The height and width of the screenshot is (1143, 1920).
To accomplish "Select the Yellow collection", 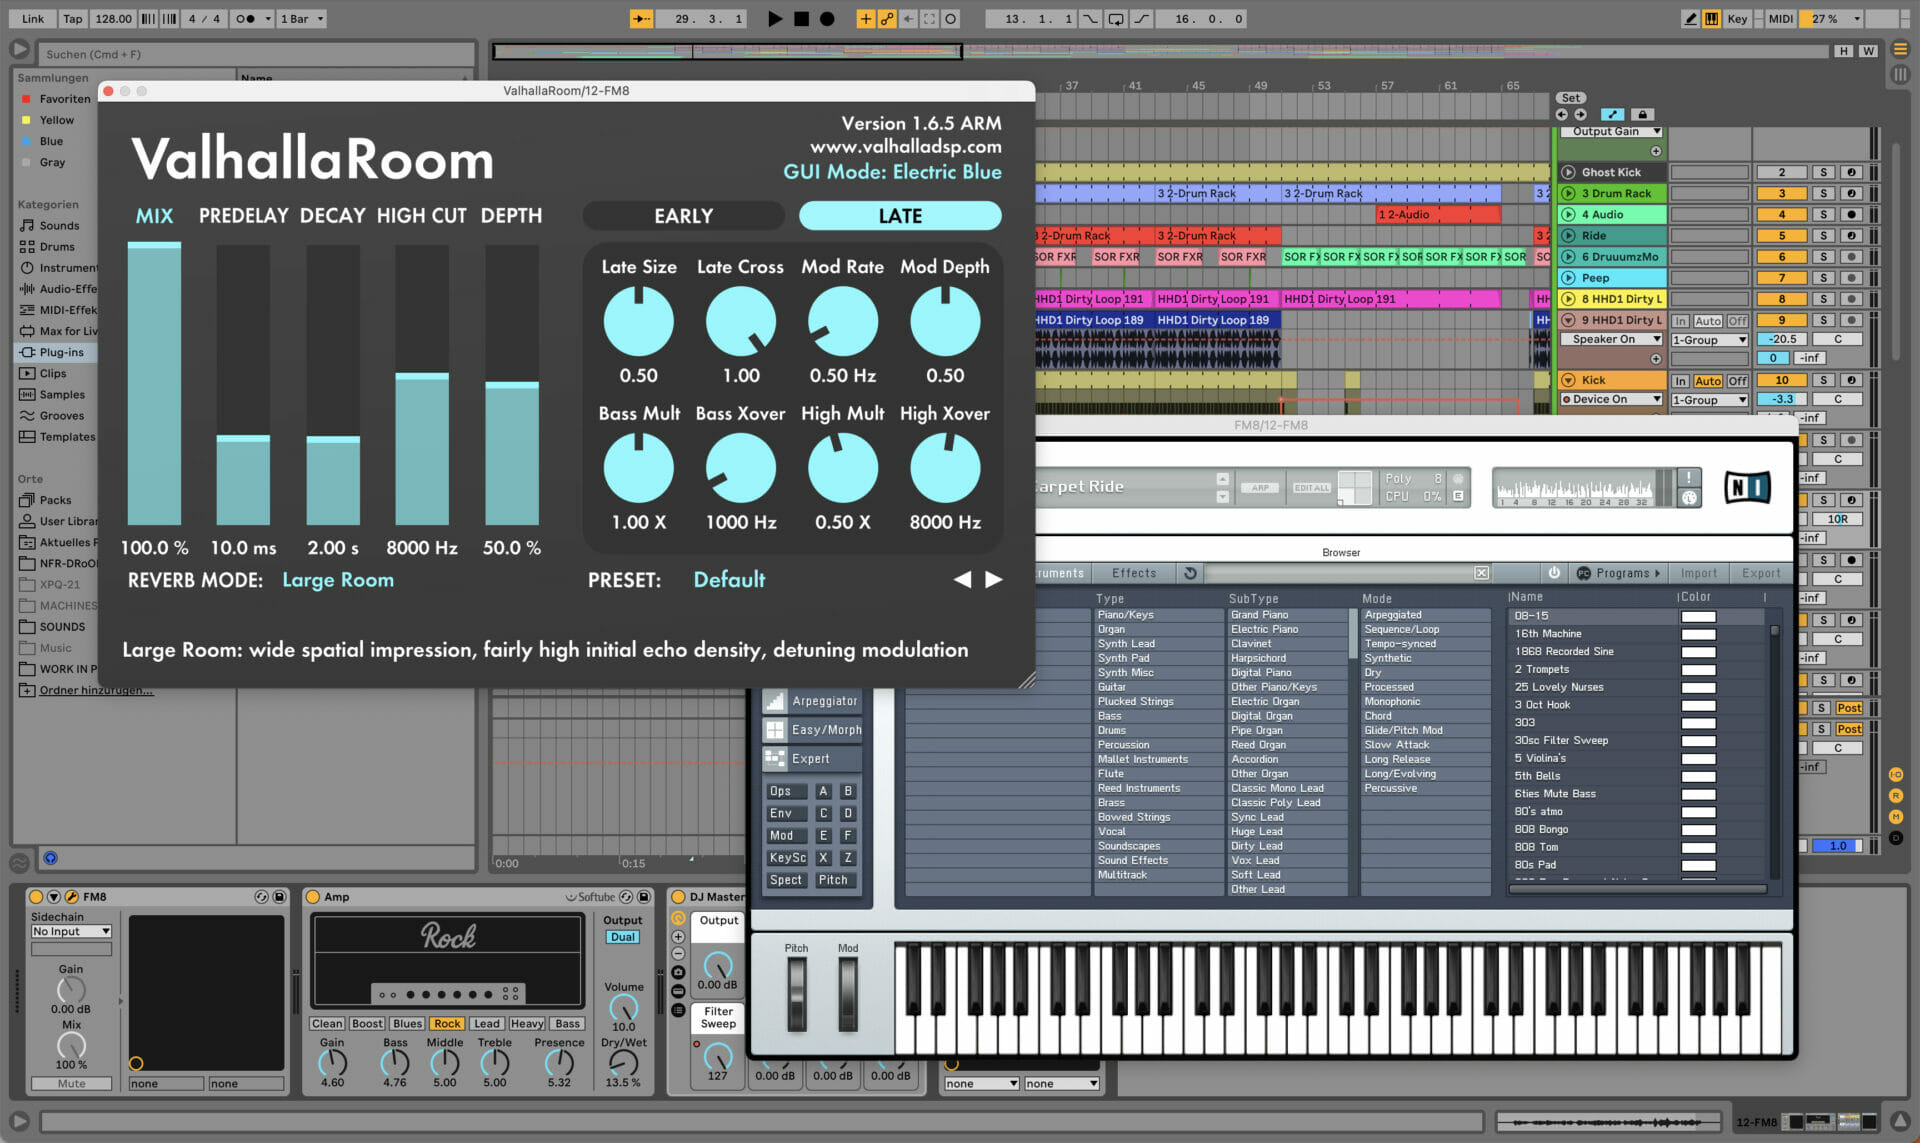I will 56,120.
